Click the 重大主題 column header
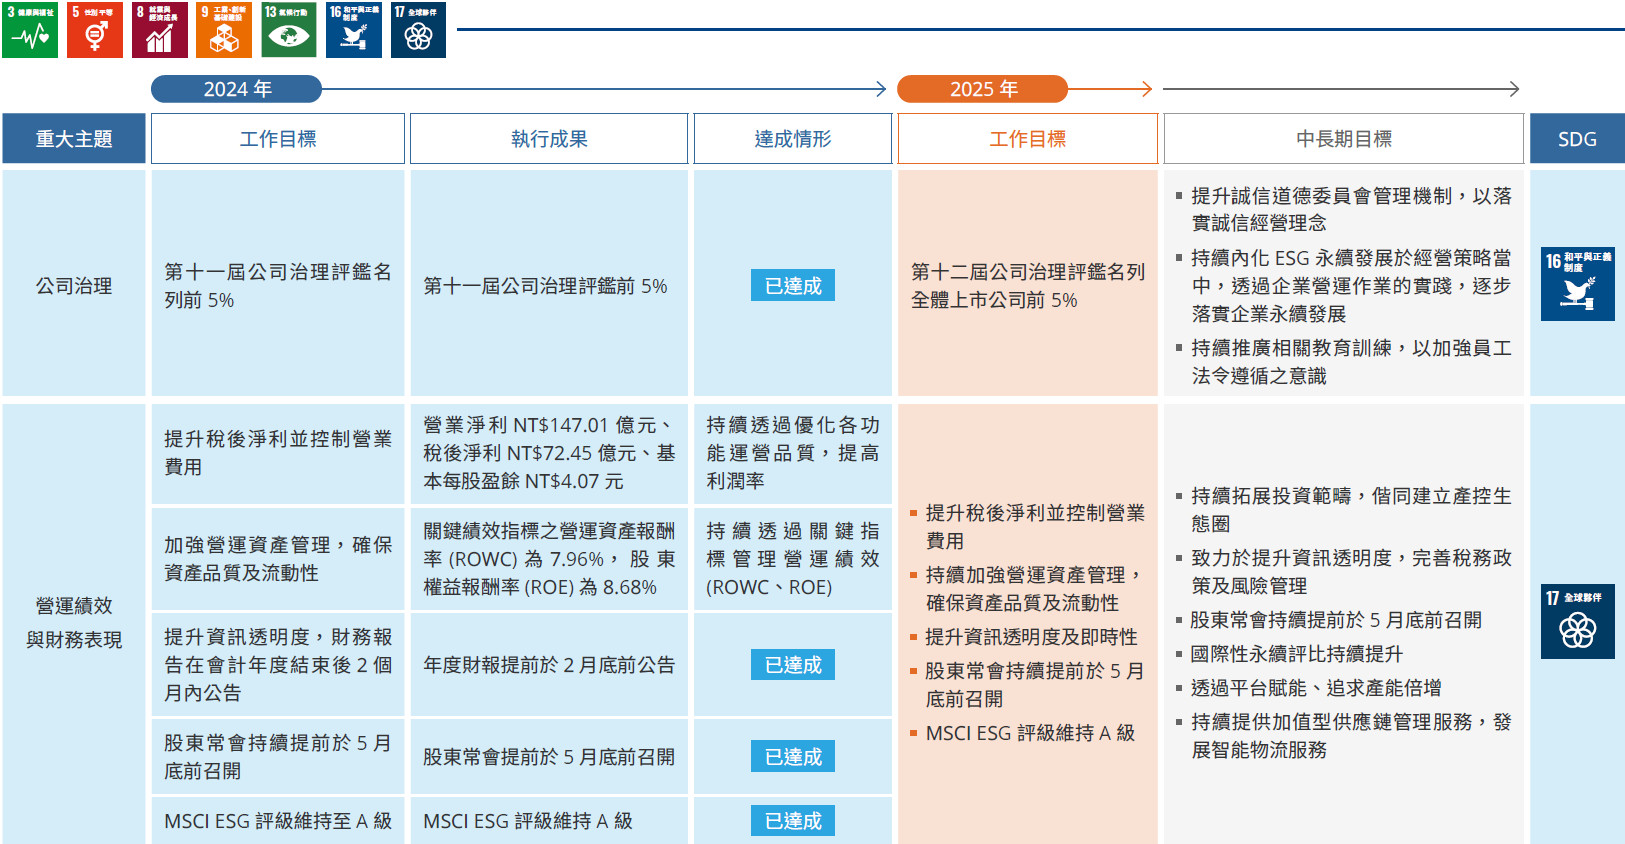This screenshot has width=1625, height=844. 74,139
